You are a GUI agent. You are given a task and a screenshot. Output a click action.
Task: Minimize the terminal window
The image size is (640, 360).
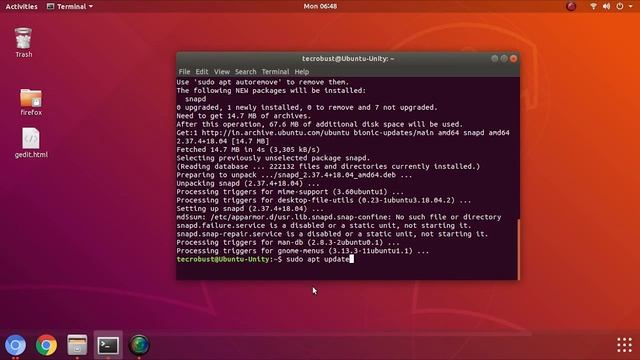click(494, 59)
